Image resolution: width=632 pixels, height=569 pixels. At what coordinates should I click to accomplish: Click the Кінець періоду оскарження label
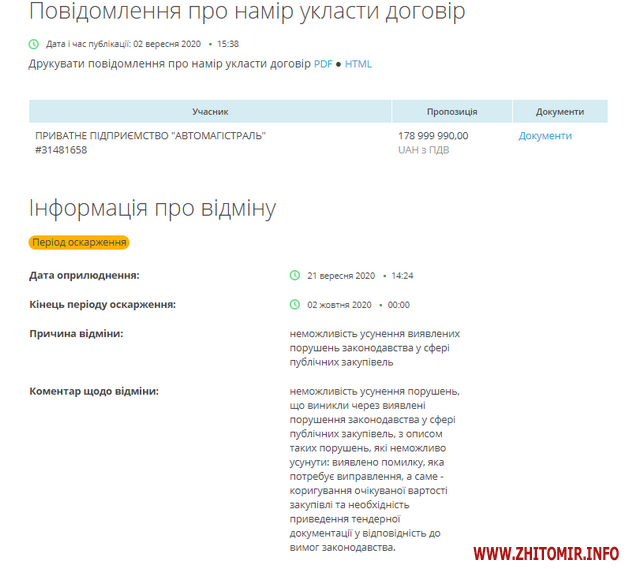(103, 304)
